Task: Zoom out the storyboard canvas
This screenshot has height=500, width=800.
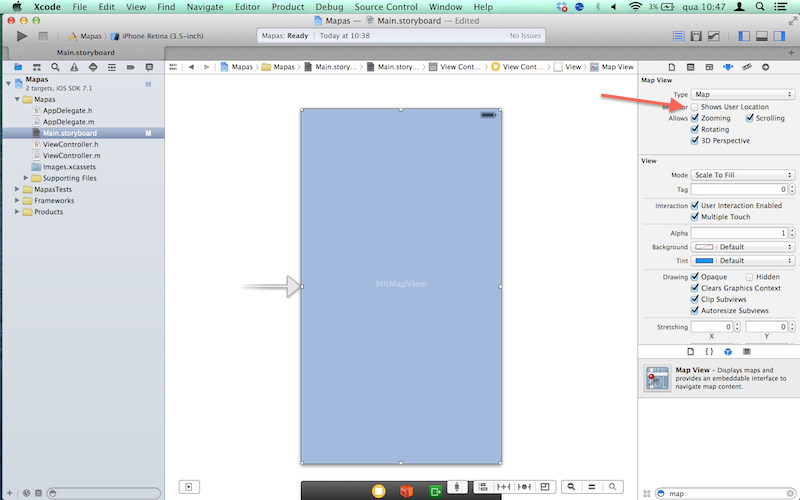Action: point(571,487)
